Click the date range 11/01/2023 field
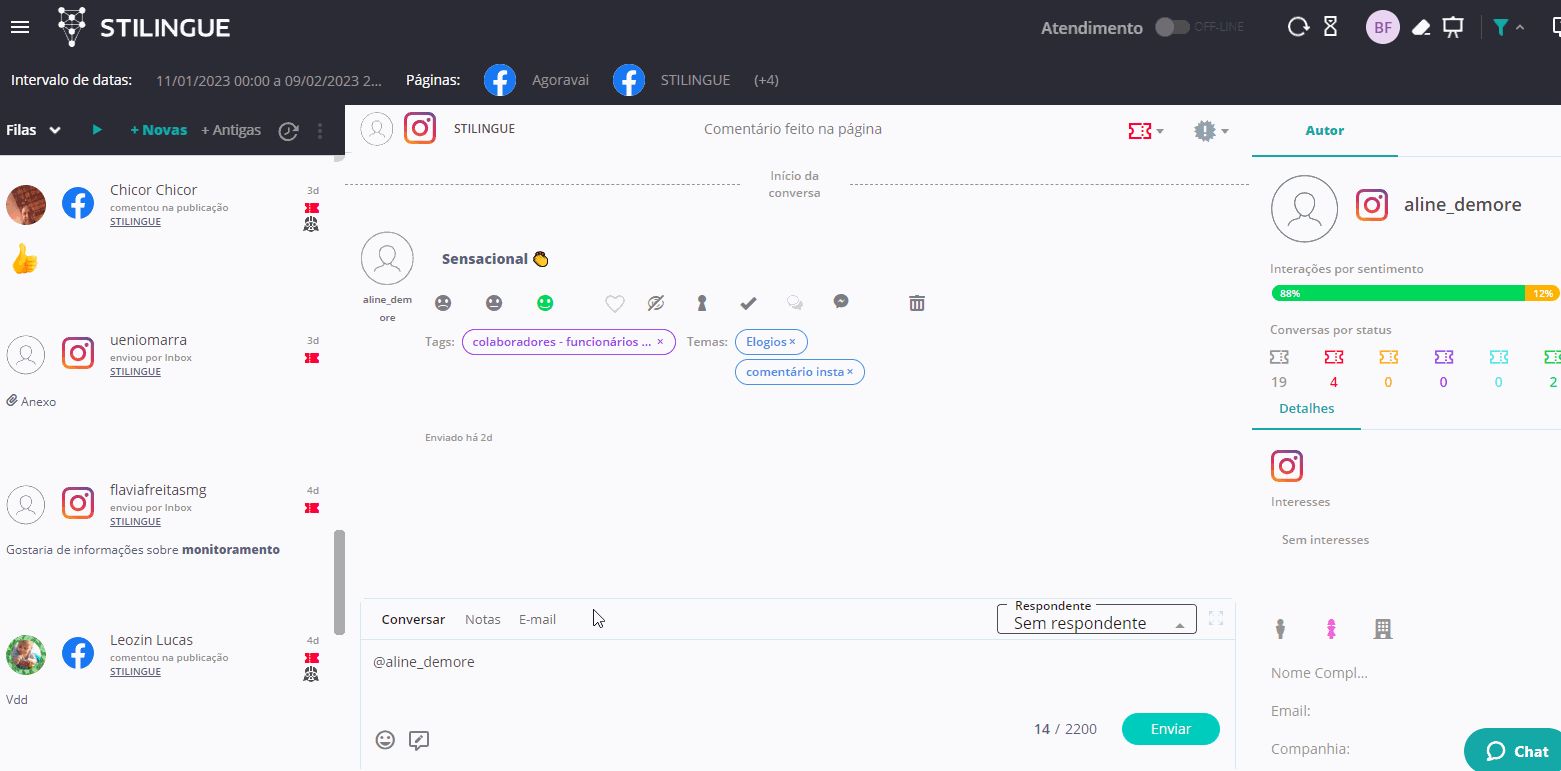This screenshot has height=771, width=1561. (269, 80)
